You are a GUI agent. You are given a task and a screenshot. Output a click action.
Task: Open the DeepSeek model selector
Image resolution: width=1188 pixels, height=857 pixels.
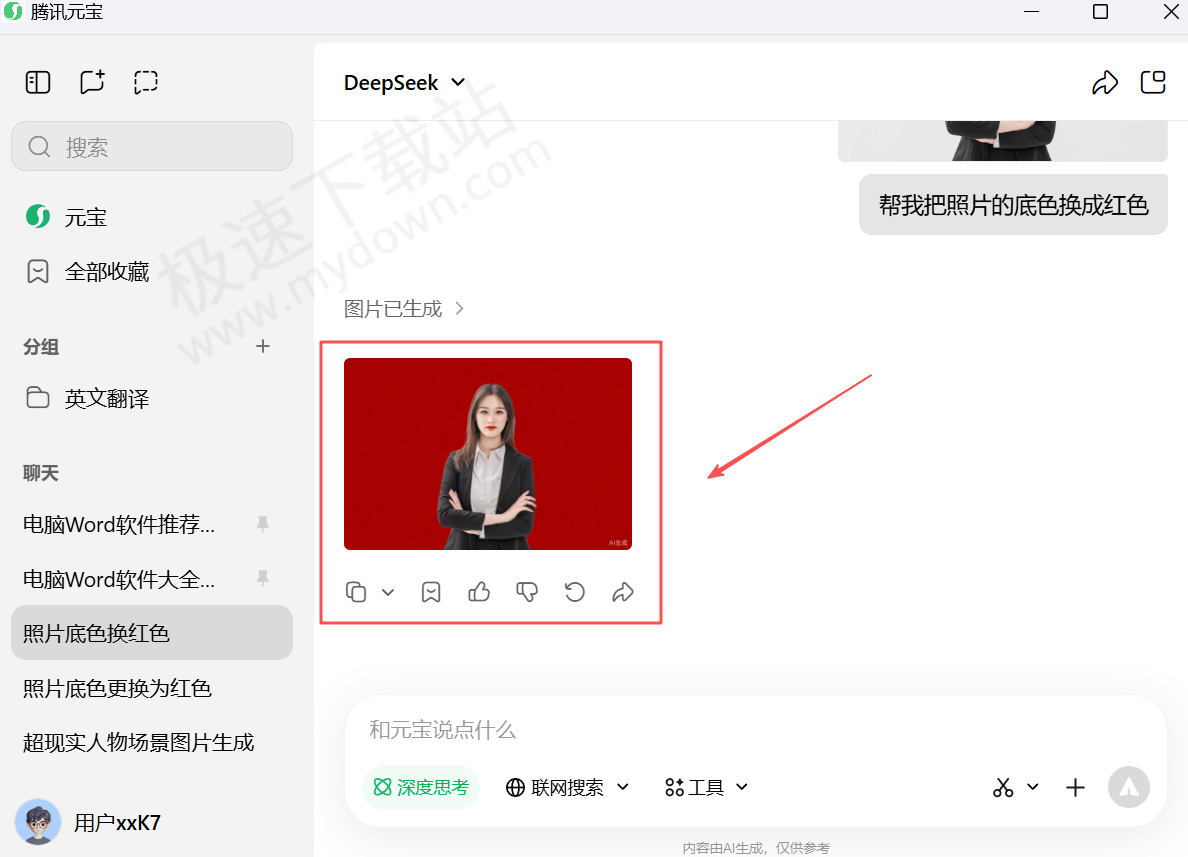click(404, 83)
